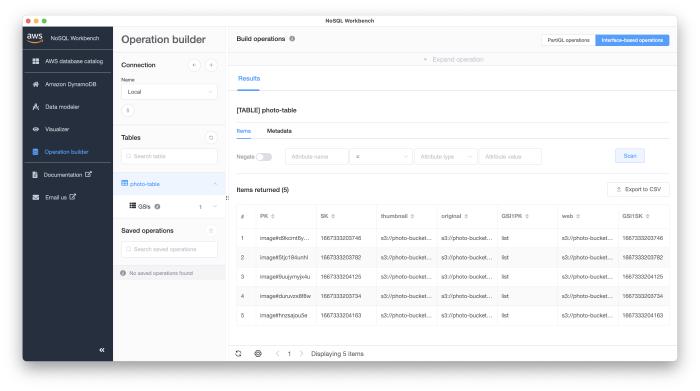Expand GSIs row chevron

coord(215,207)
